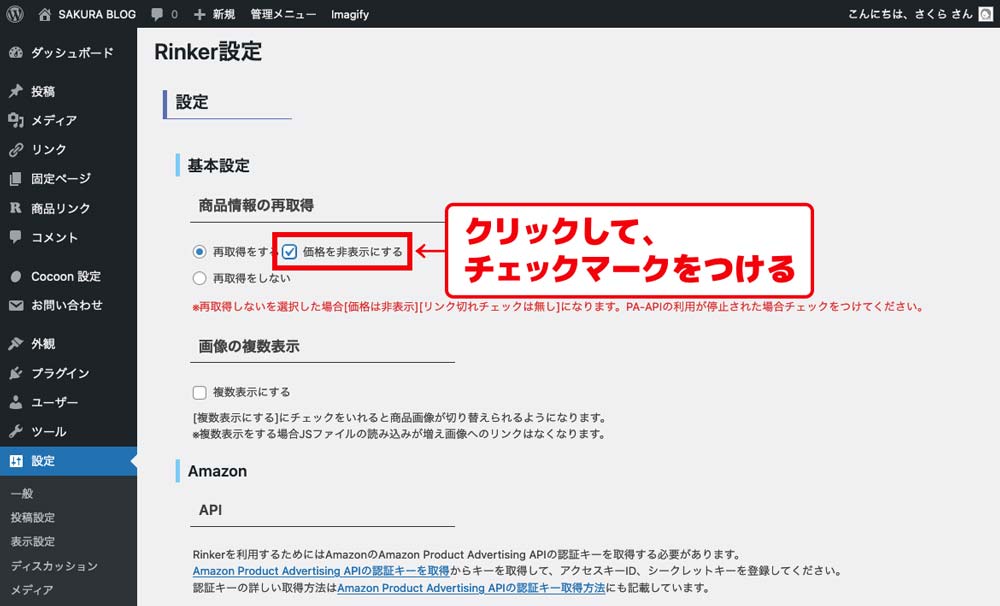Click the 商品リンク R icon
The height and width of the screenshot is (606, 1000).
[16, 208]
